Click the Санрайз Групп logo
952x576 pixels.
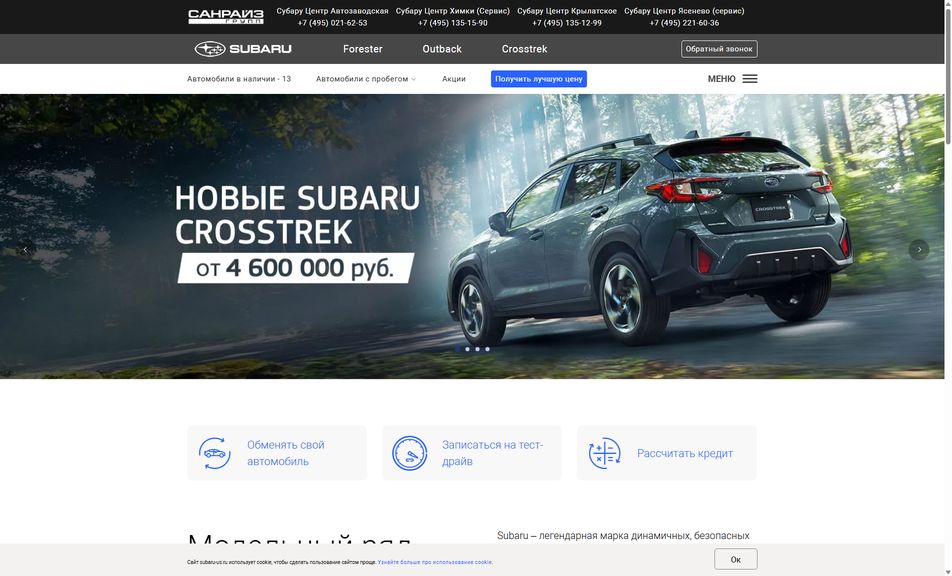[x=226, y=16]
